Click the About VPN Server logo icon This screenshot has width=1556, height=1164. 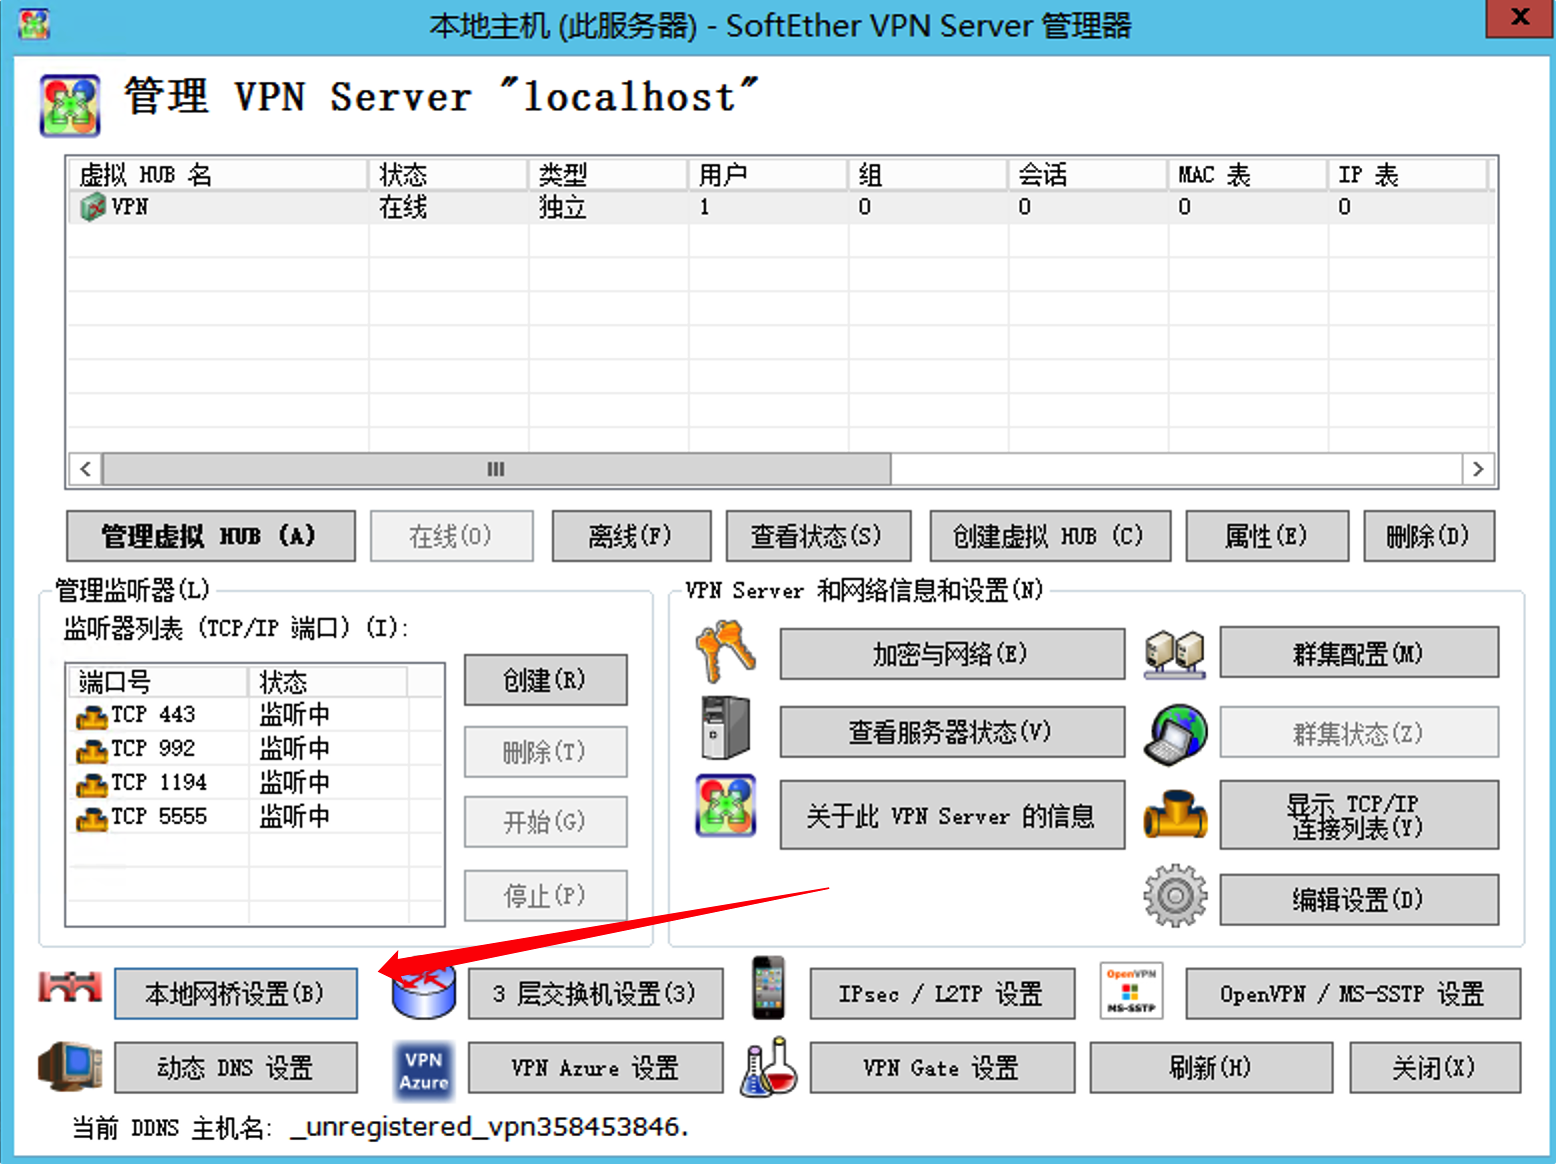[x=726, y=806]
